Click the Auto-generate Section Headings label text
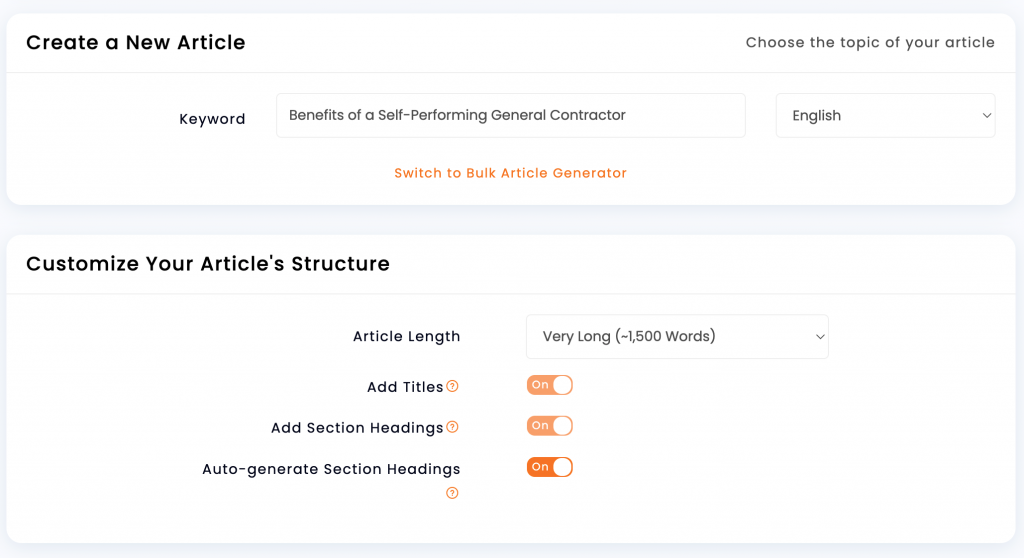The image size is (1024, 558). (x=331, y=469)
